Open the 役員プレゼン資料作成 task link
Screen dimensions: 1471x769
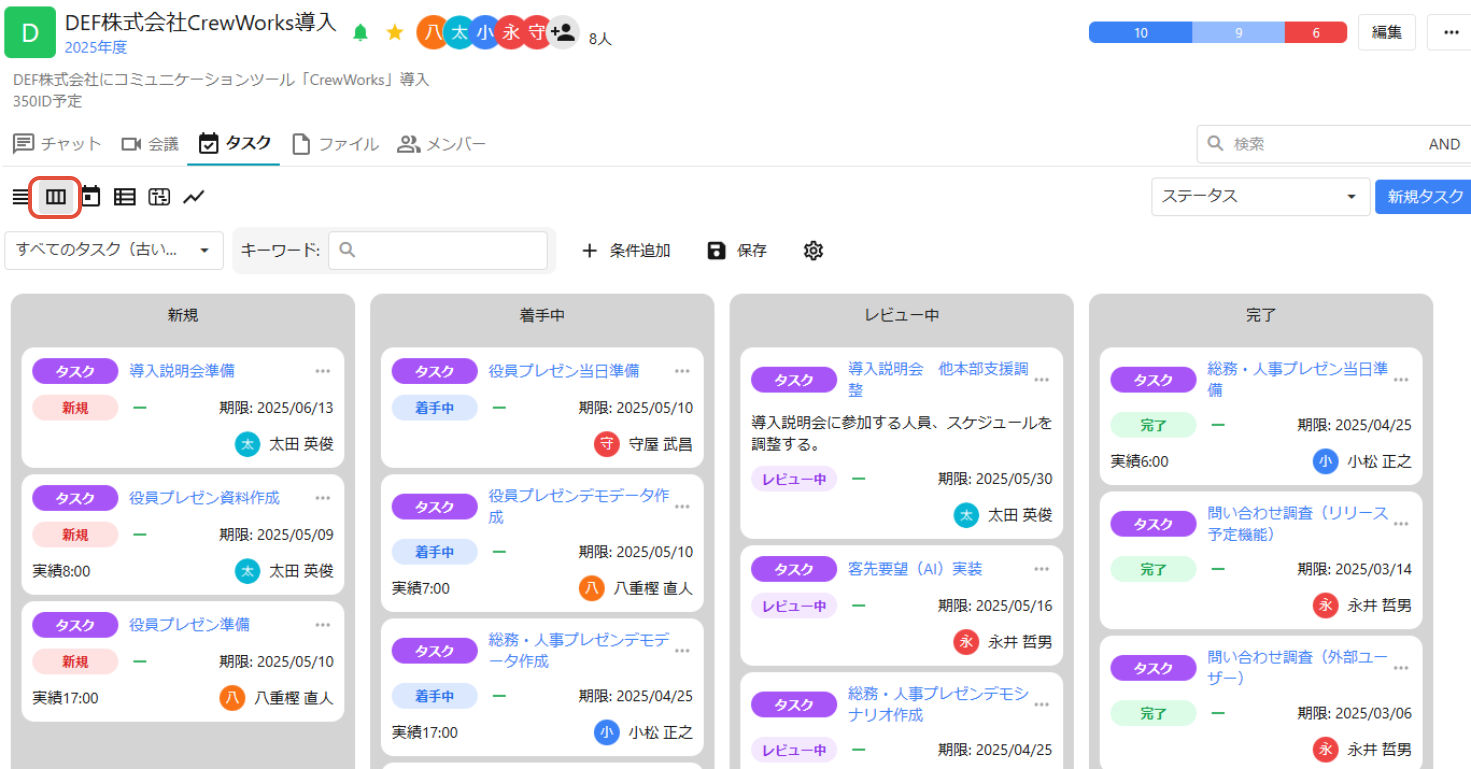[x=204, y=498]
